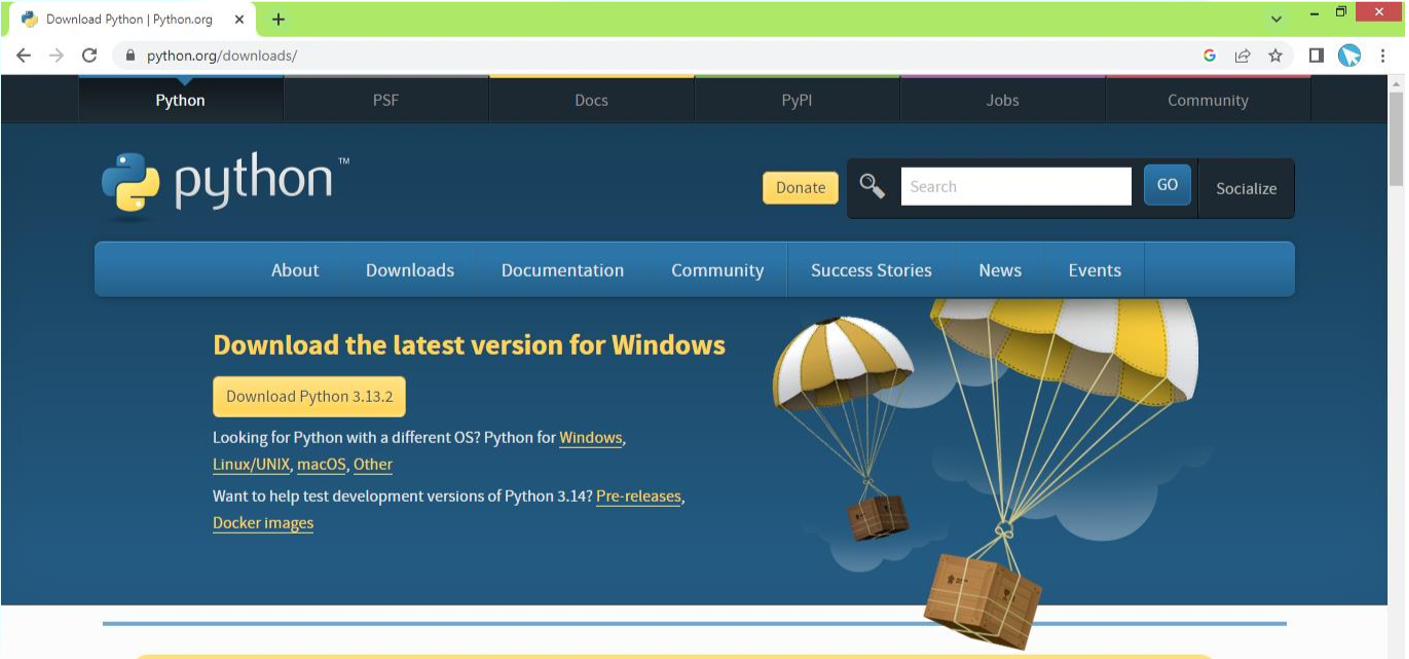Open the Google icon in address bar

pos(1209,56)
